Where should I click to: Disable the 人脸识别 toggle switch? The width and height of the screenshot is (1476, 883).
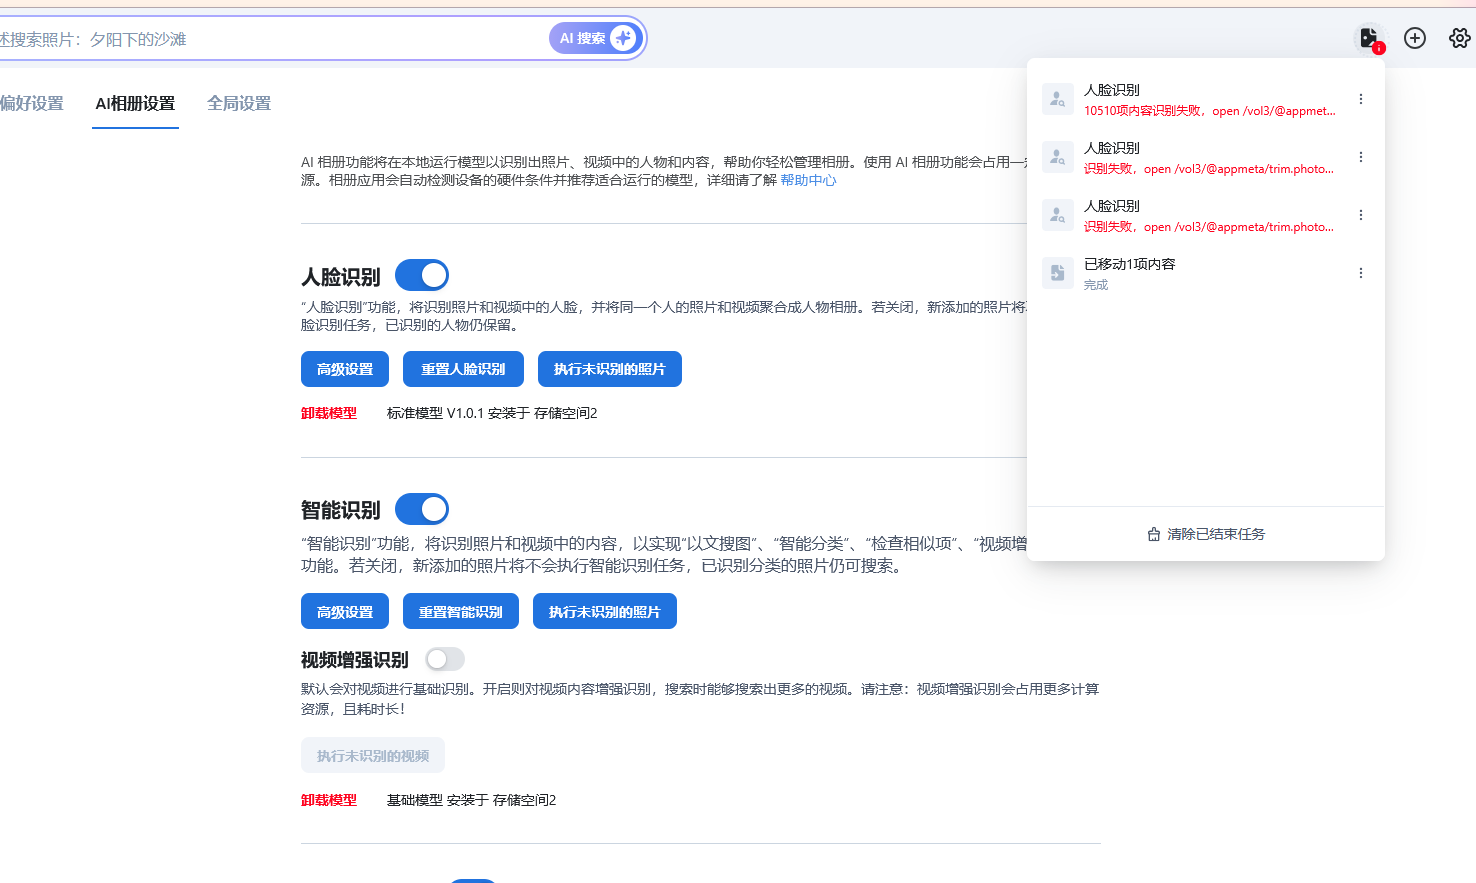point(421,275)
